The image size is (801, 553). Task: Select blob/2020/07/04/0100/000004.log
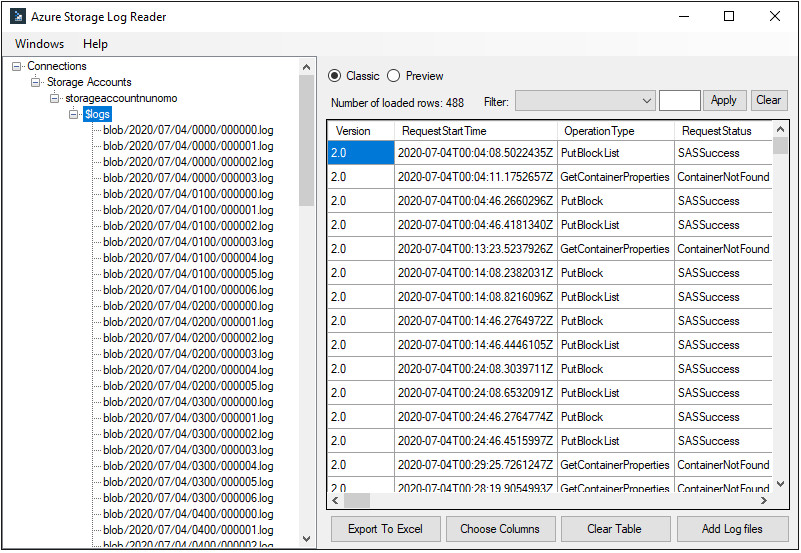tap(188, 258)
